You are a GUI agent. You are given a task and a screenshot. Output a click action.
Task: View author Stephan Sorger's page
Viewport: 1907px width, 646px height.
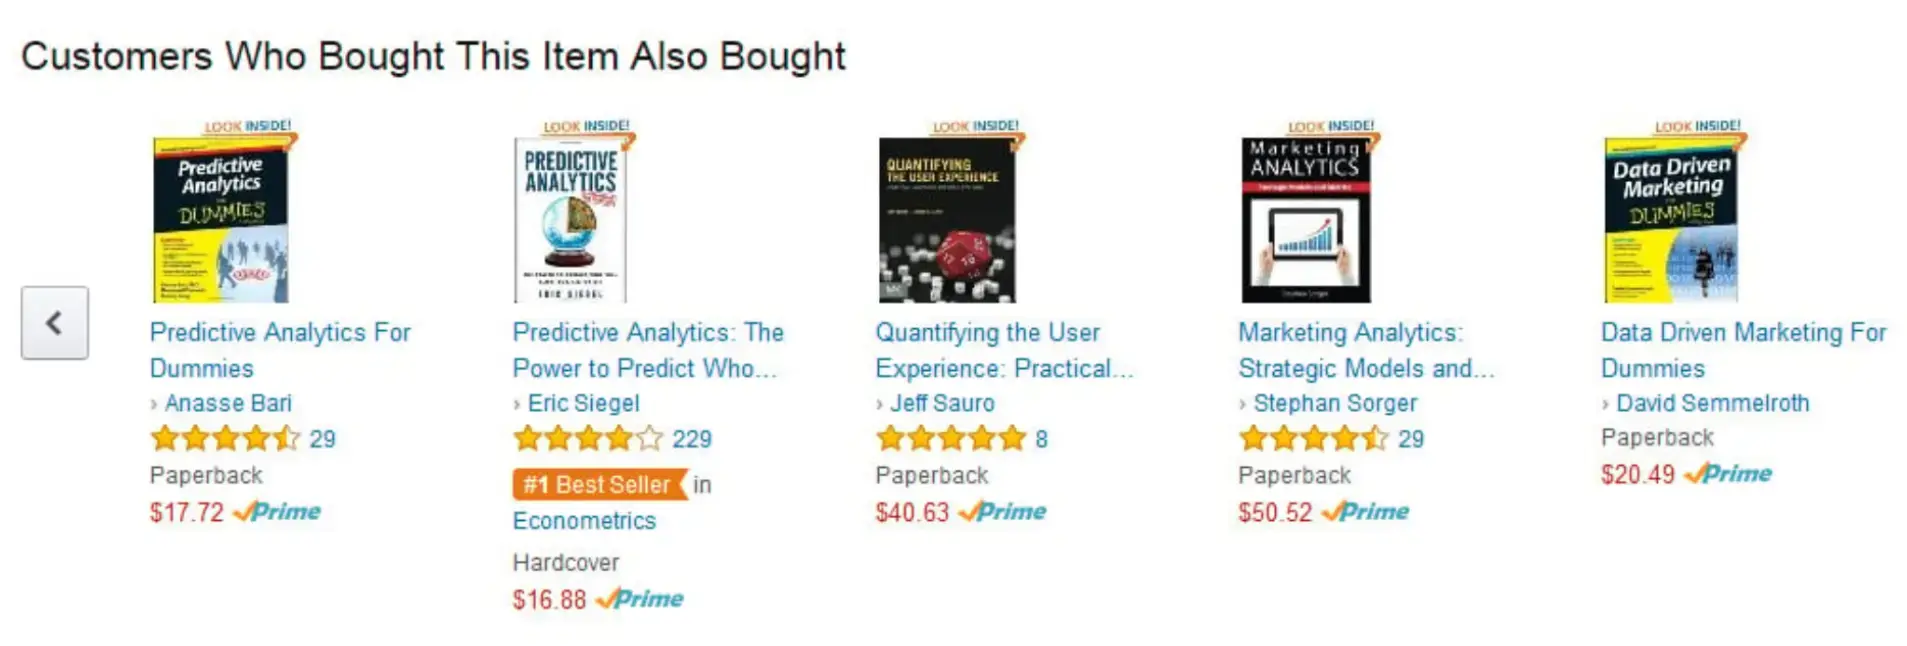coord(1335,403)
